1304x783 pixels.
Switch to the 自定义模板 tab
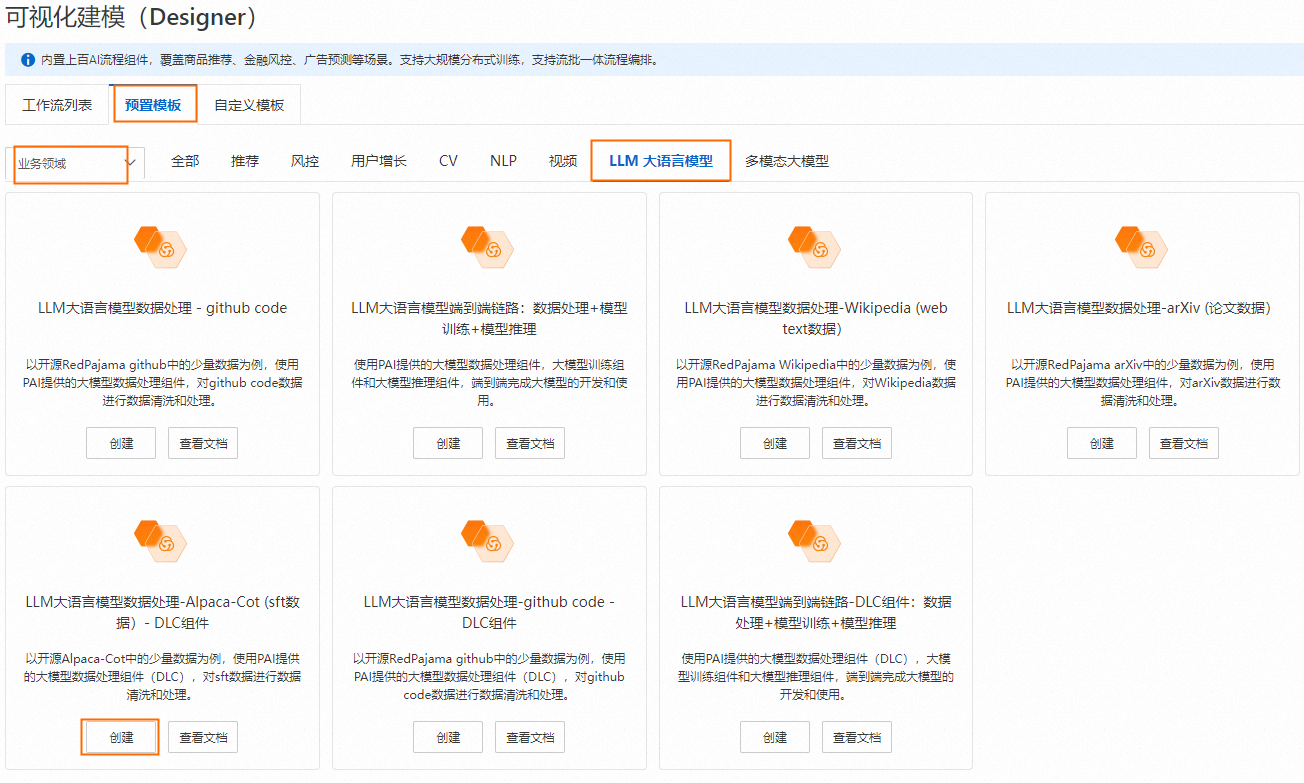(x=249, y=105)
